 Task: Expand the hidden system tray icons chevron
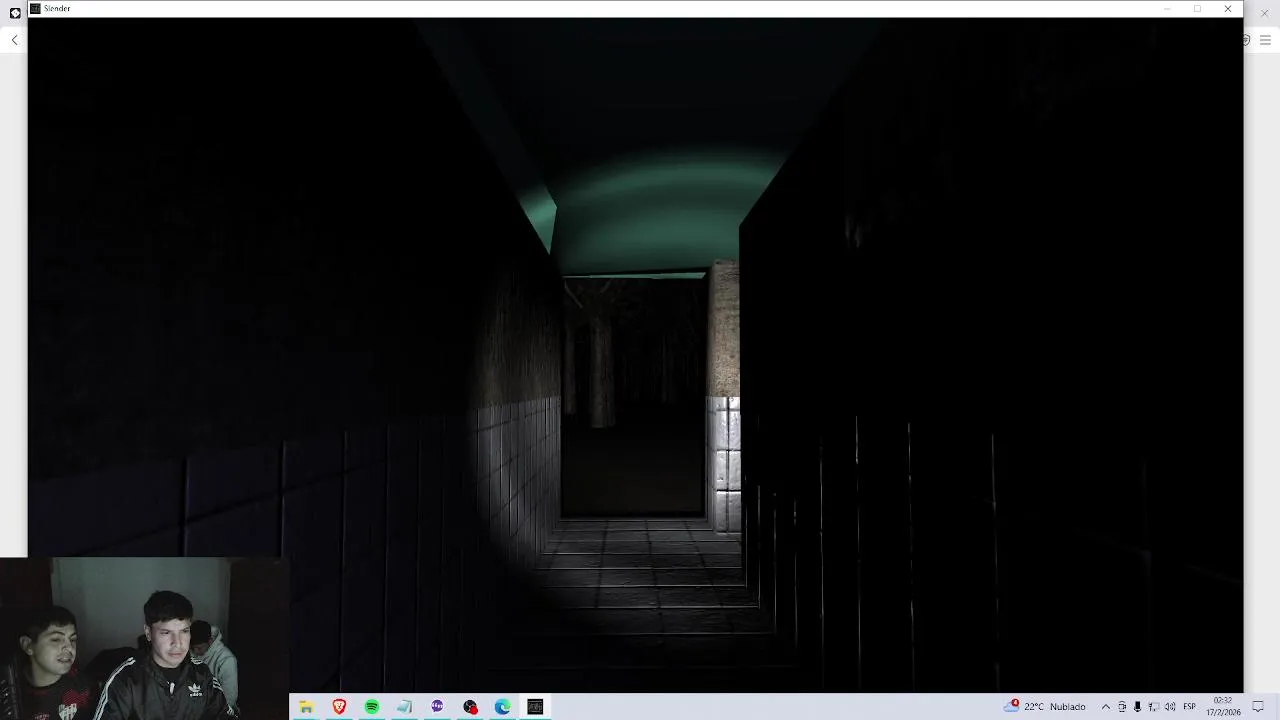[x=1105, y=707]
